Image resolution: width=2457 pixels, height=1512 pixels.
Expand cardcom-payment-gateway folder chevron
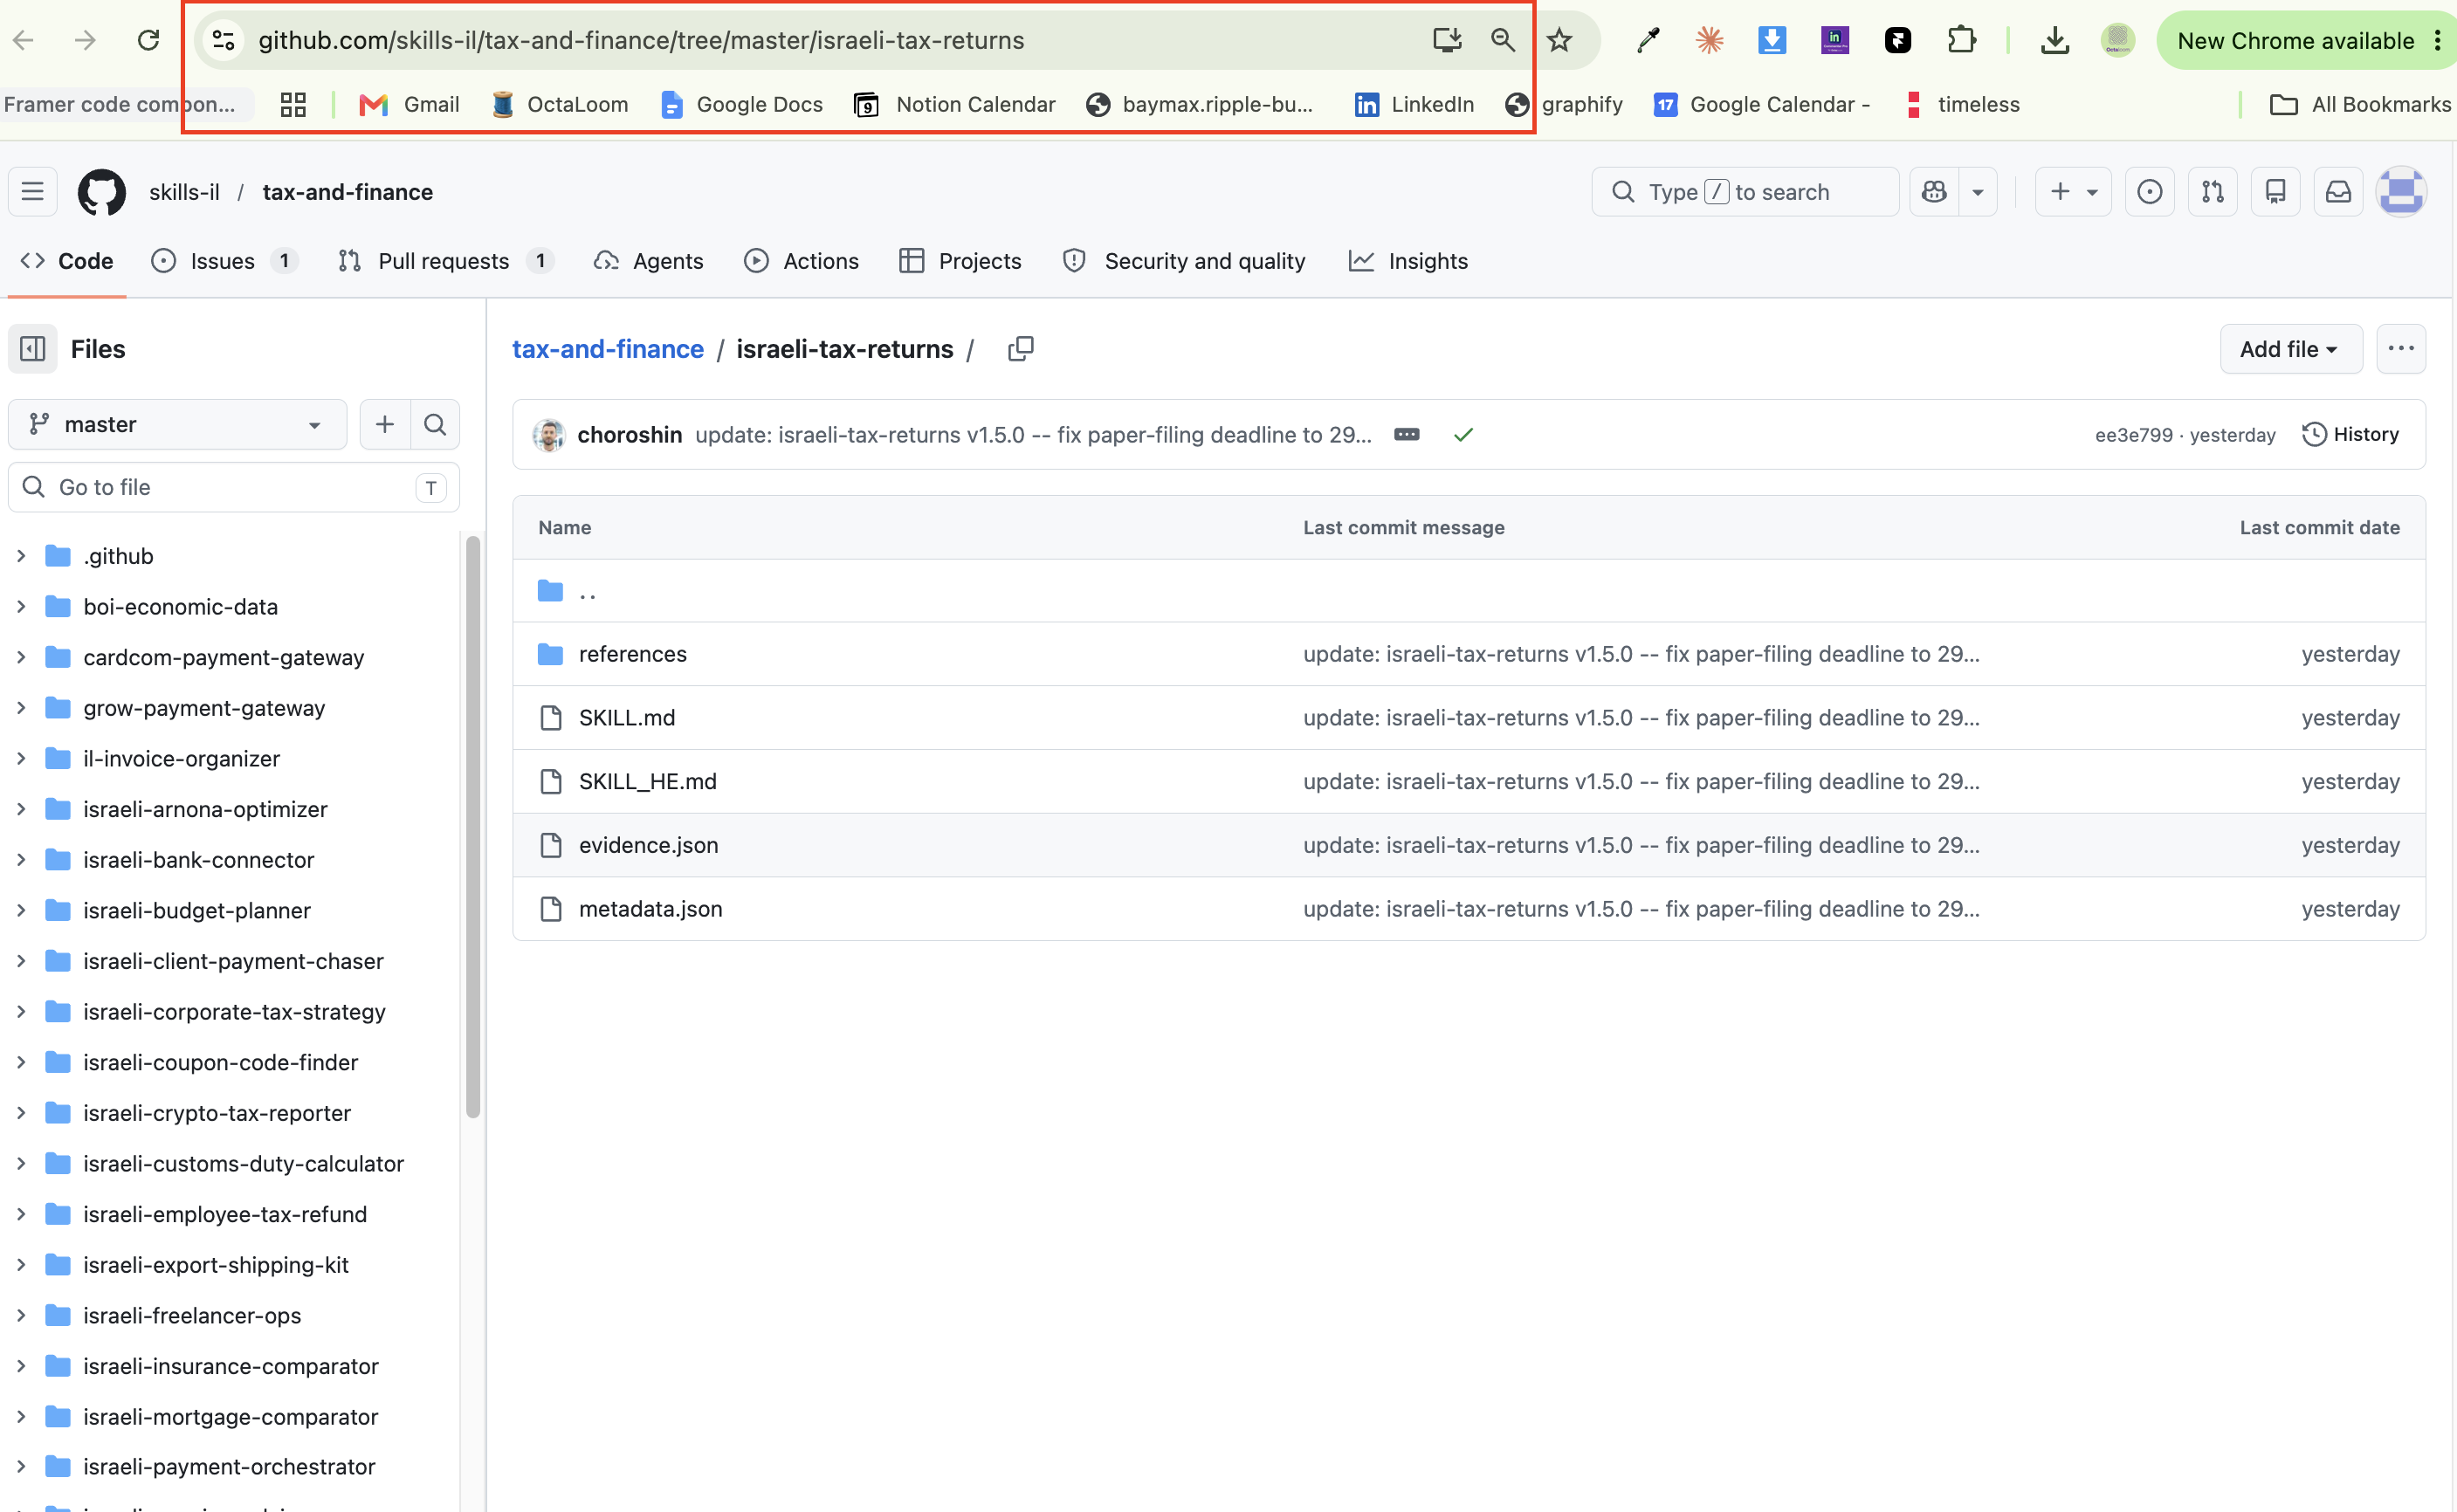point(21,657)
